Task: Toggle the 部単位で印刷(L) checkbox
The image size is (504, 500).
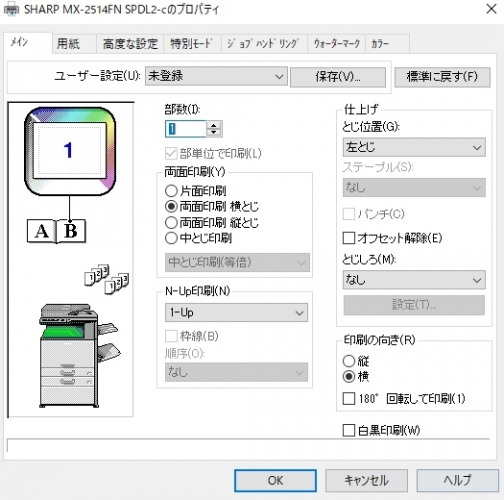Action: click(x=171, y=154)
